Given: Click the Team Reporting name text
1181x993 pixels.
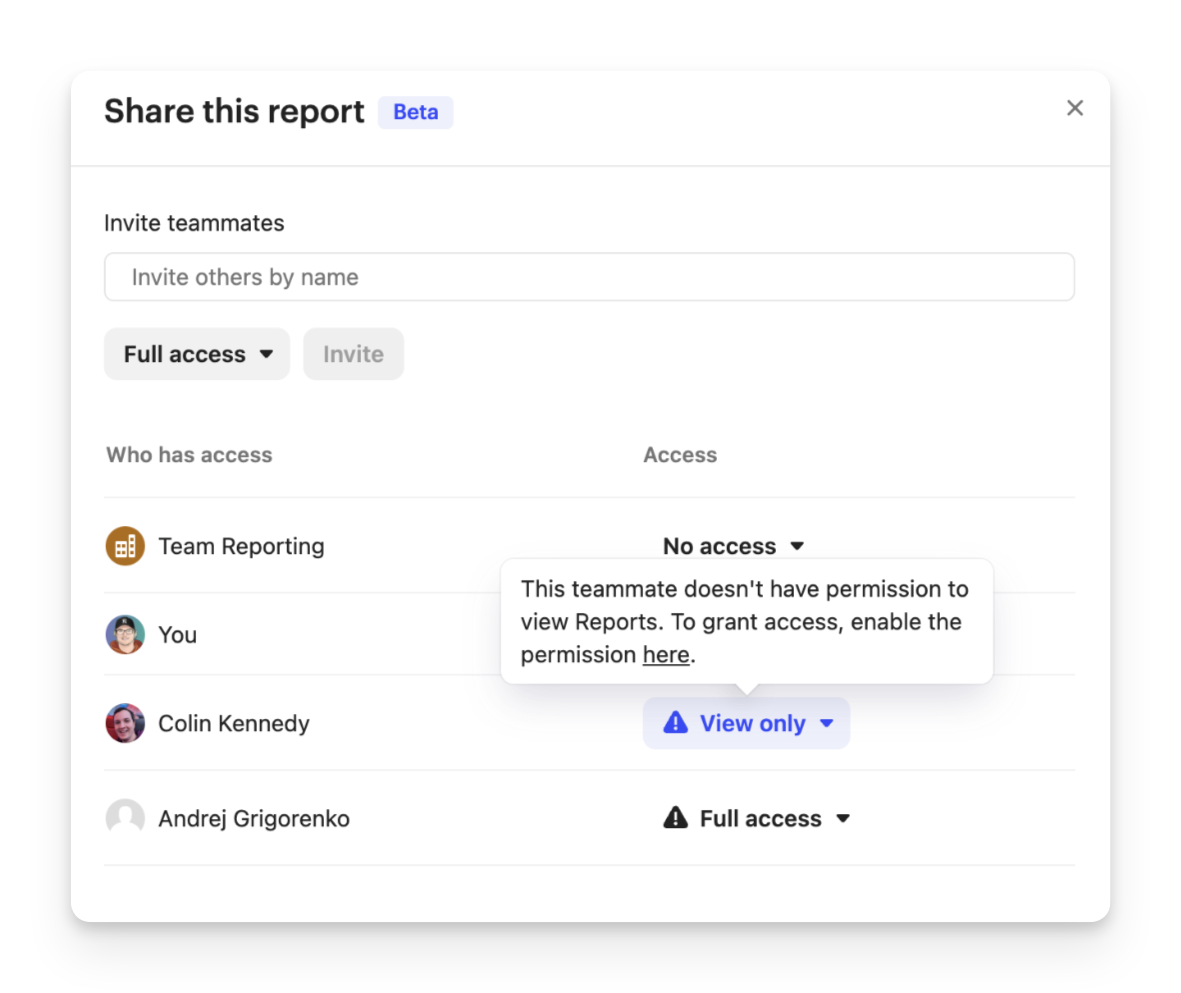Looking at the screenshot, I should pos(241,546).
